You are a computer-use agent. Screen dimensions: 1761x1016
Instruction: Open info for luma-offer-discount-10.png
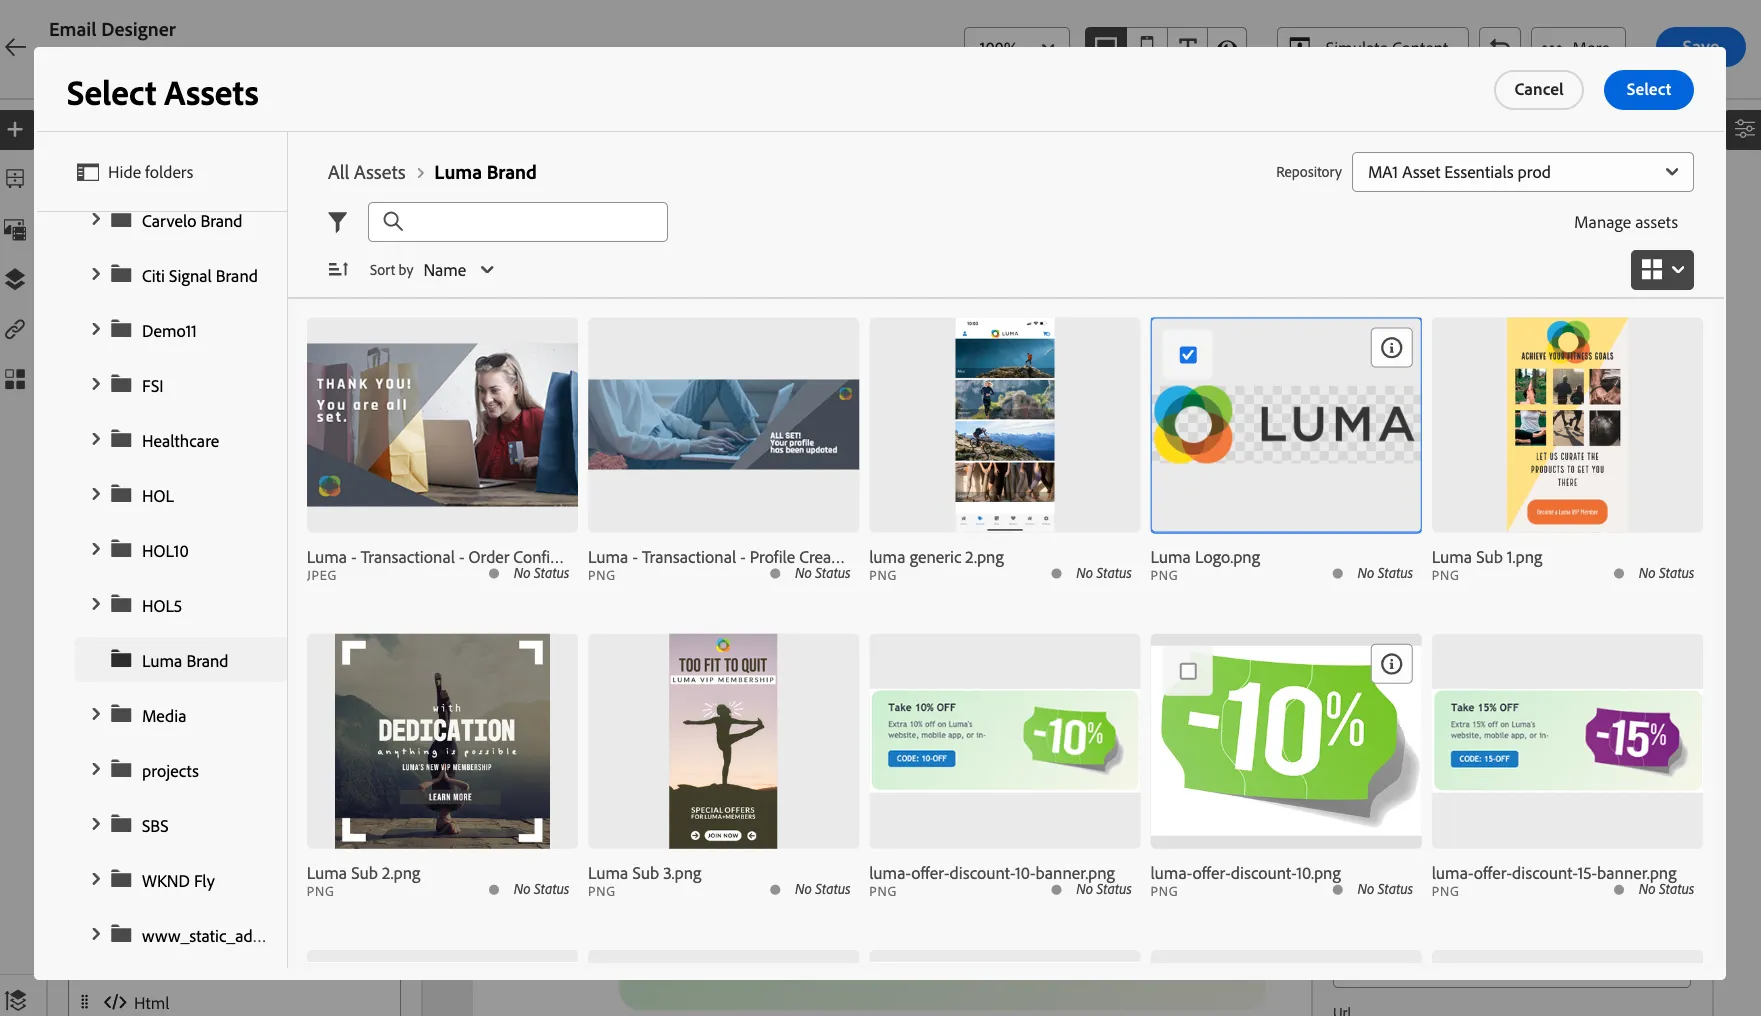pos(1391,664)
